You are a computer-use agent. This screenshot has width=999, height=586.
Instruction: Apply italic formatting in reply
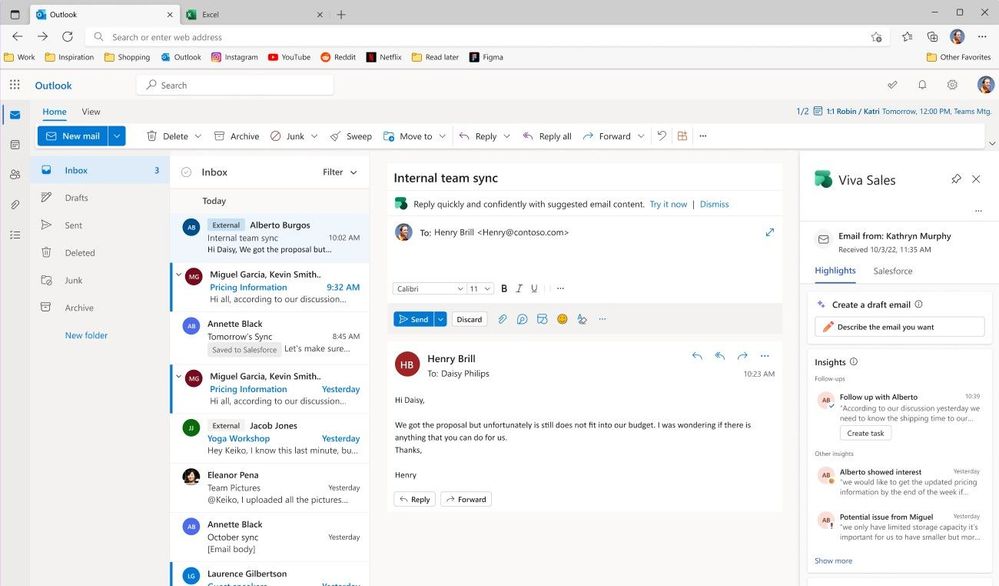coord(519,289)
